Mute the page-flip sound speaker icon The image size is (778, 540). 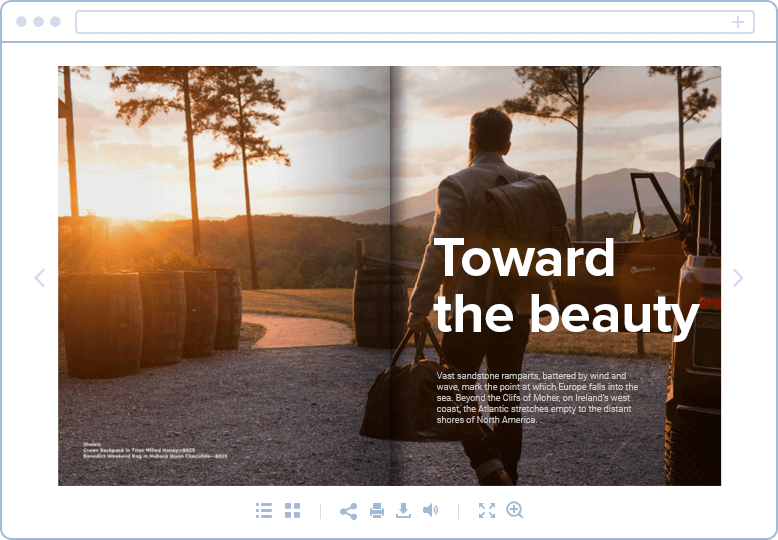pos(430,511)
